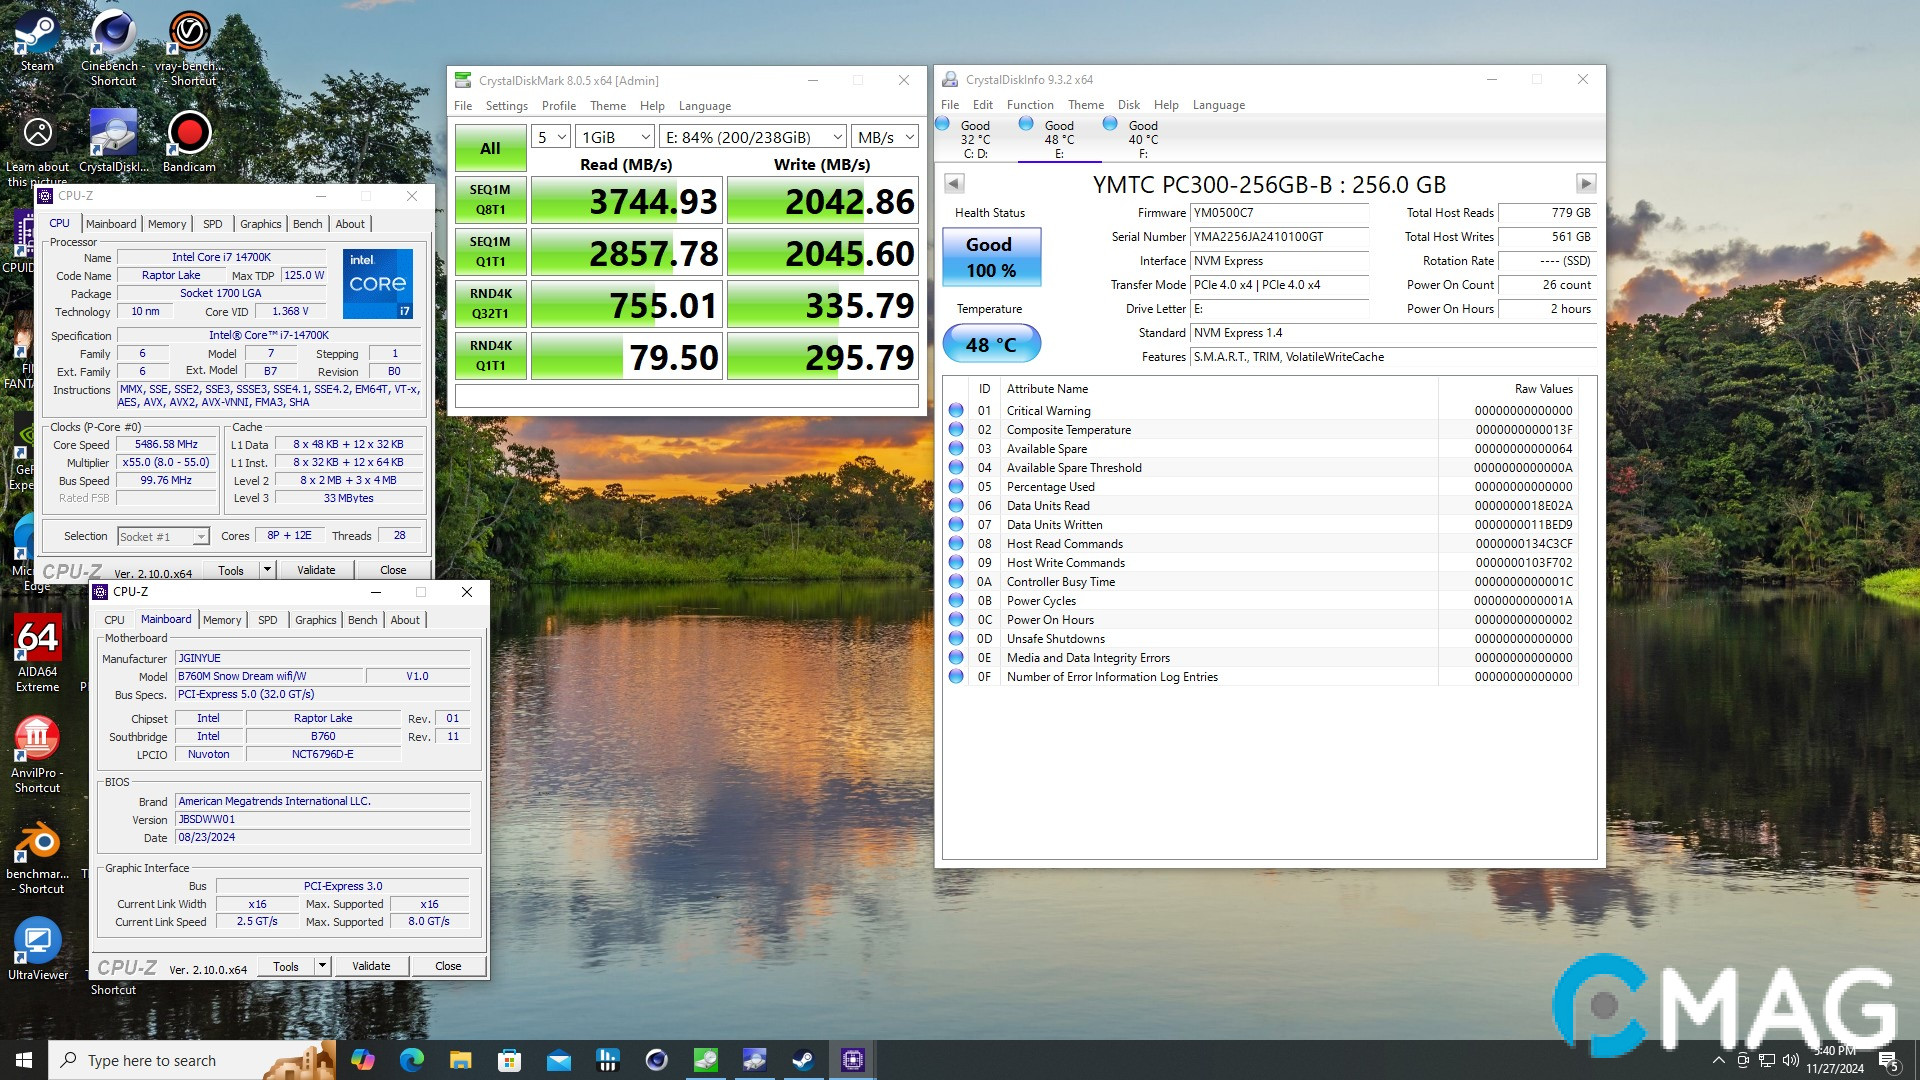The width and height of the screenshot is (1920, 1080).
Task: Open the Settings menu in CrystalDiskMark
Action: (507, 105)
